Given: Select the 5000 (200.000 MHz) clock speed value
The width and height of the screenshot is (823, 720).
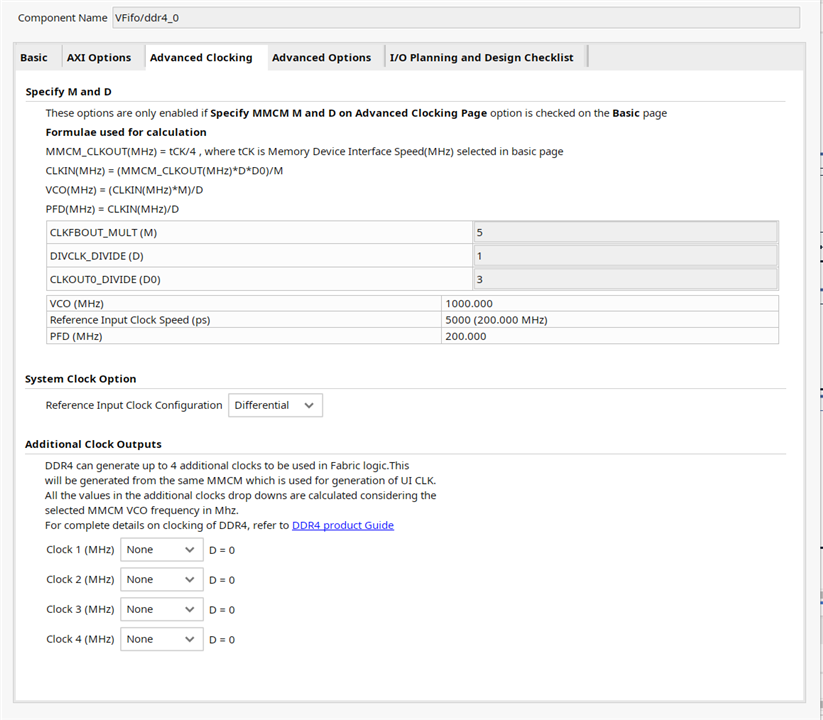Looking at the screenshot, I should point(496,320).
